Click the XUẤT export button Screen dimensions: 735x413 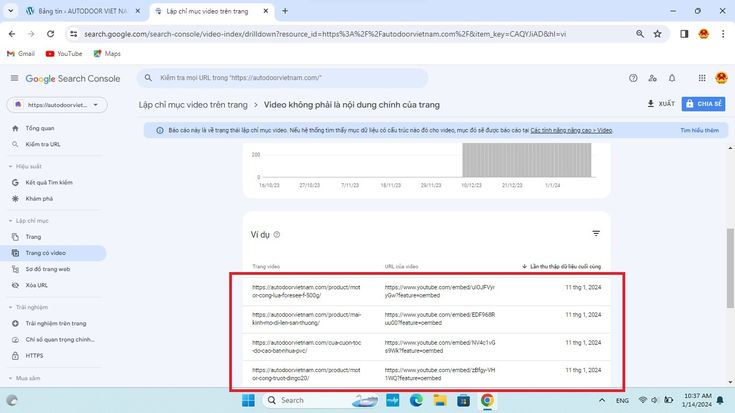[661, 104]
